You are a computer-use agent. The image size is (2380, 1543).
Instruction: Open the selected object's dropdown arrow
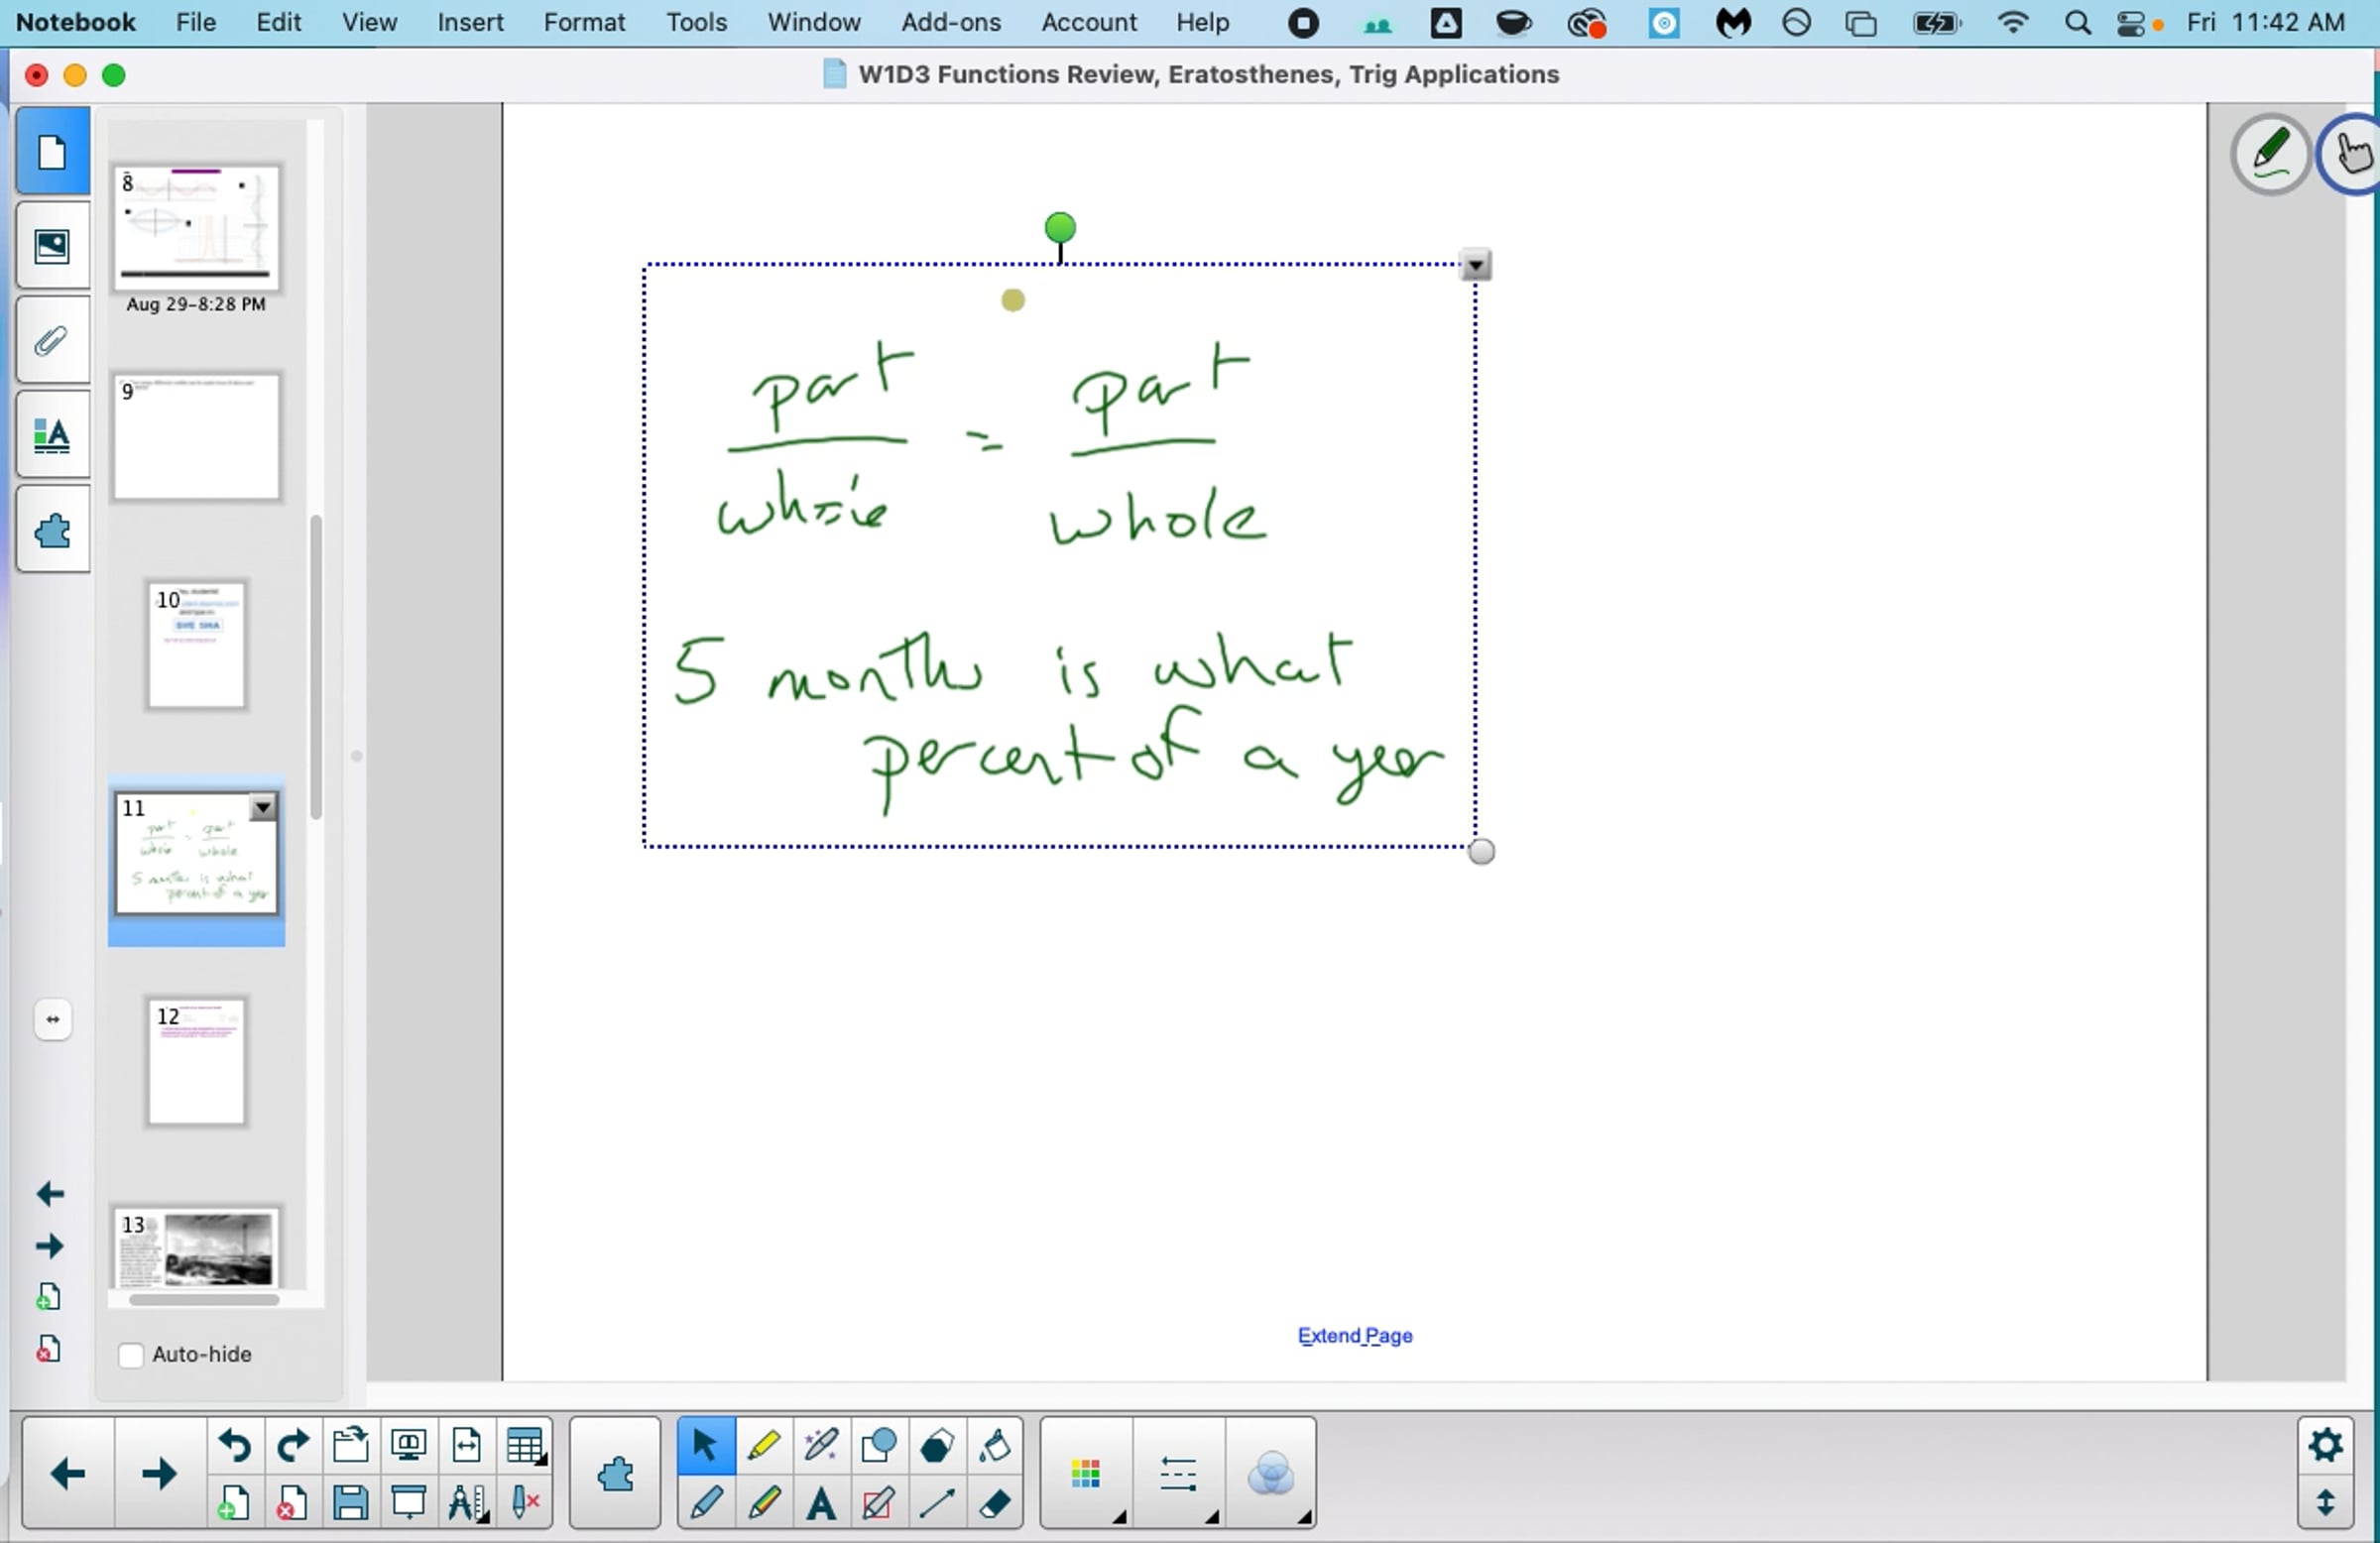tap(1475, 266)
